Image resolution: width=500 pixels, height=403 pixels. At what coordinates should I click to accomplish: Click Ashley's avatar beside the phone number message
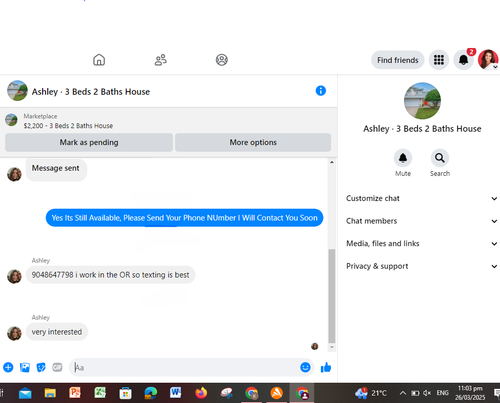click(x=14, y=276)
